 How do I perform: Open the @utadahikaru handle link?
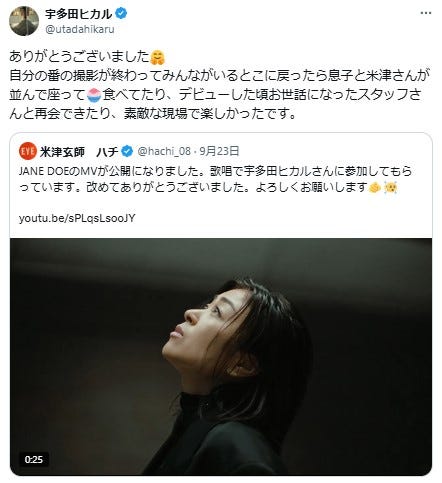click(x=80, y=29)
